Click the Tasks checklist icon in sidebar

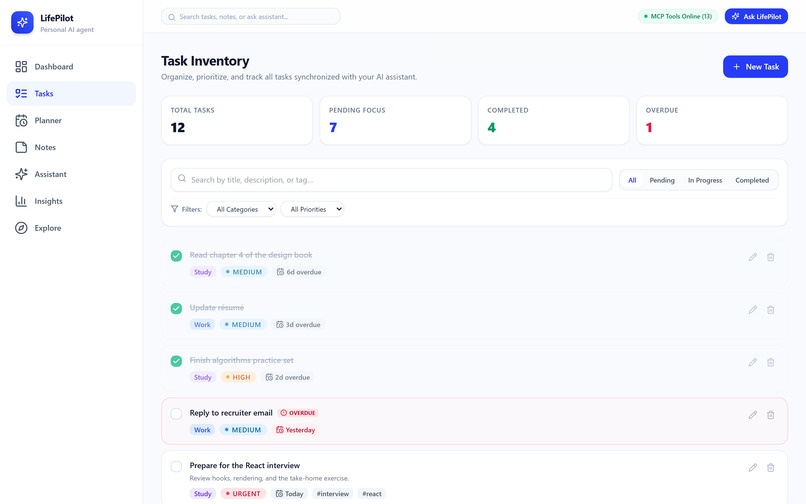click(21, 93)
